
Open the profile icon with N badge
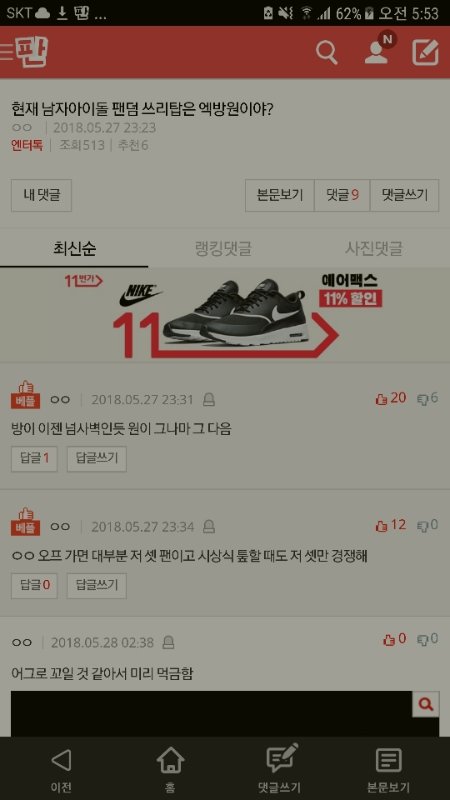pyautogui.click(x=379, y=49)
